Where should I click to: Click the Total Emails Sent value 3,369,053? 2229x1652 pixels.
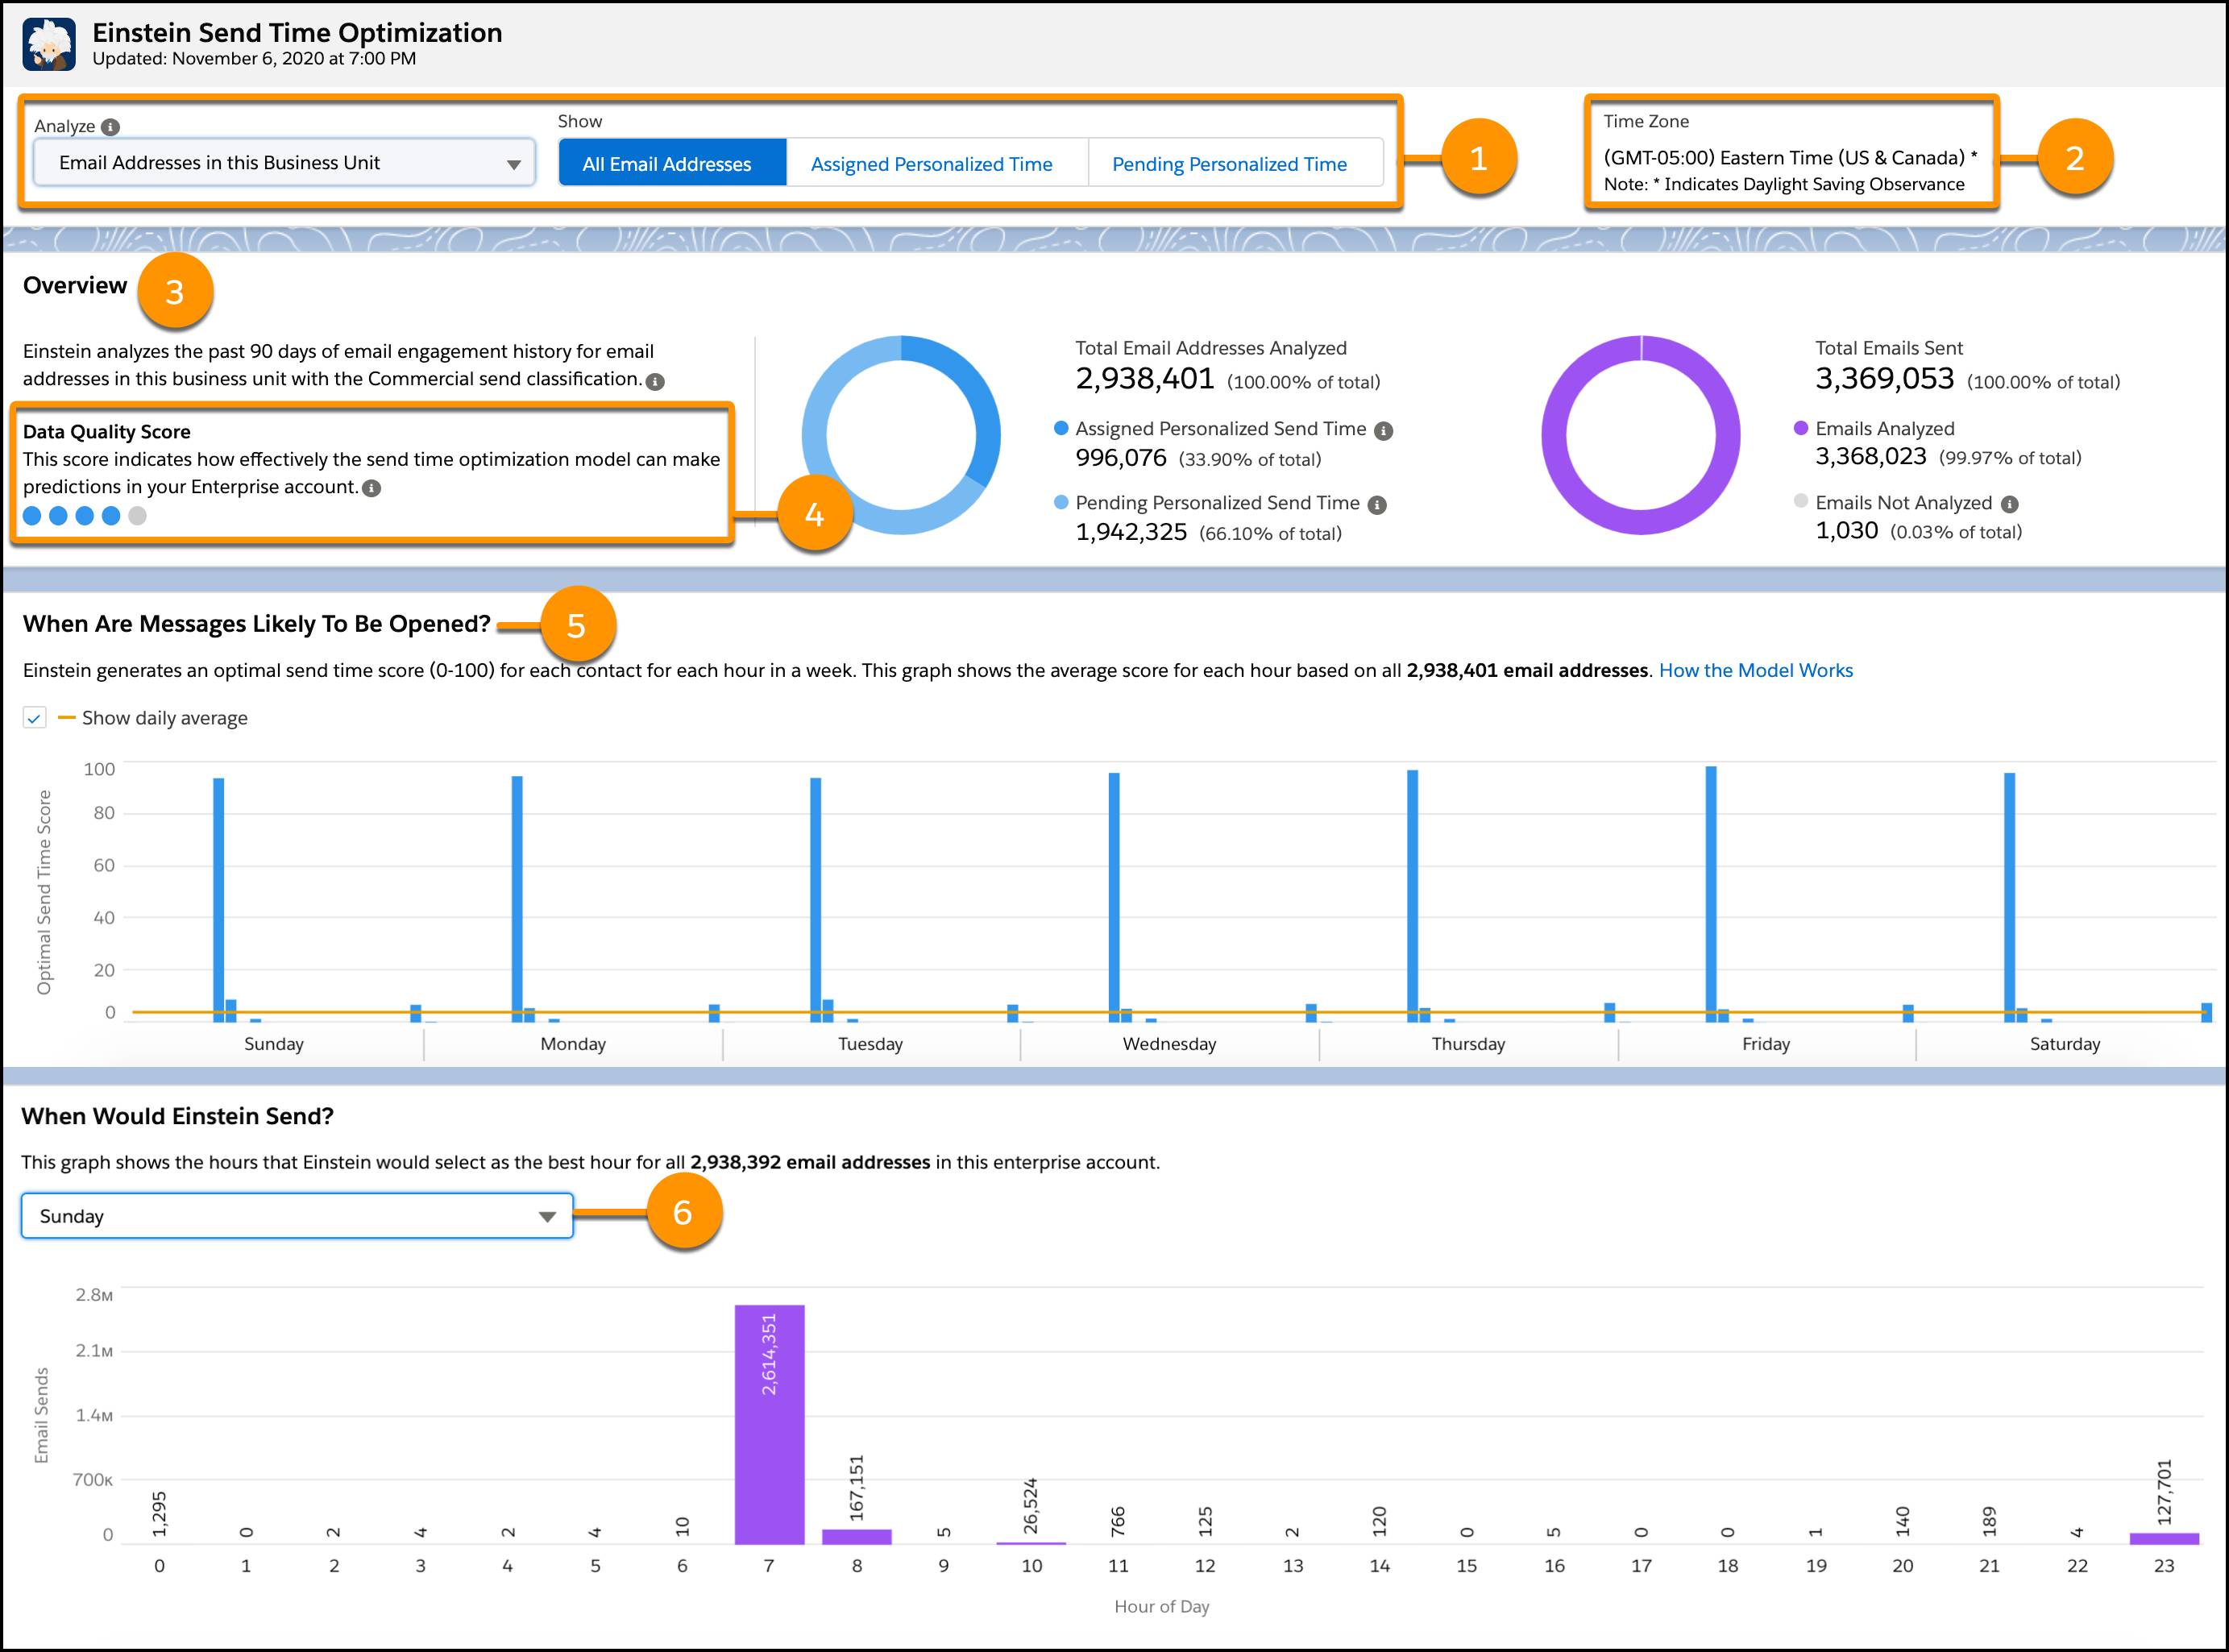pyautogui.click(x=1884, y=379)
